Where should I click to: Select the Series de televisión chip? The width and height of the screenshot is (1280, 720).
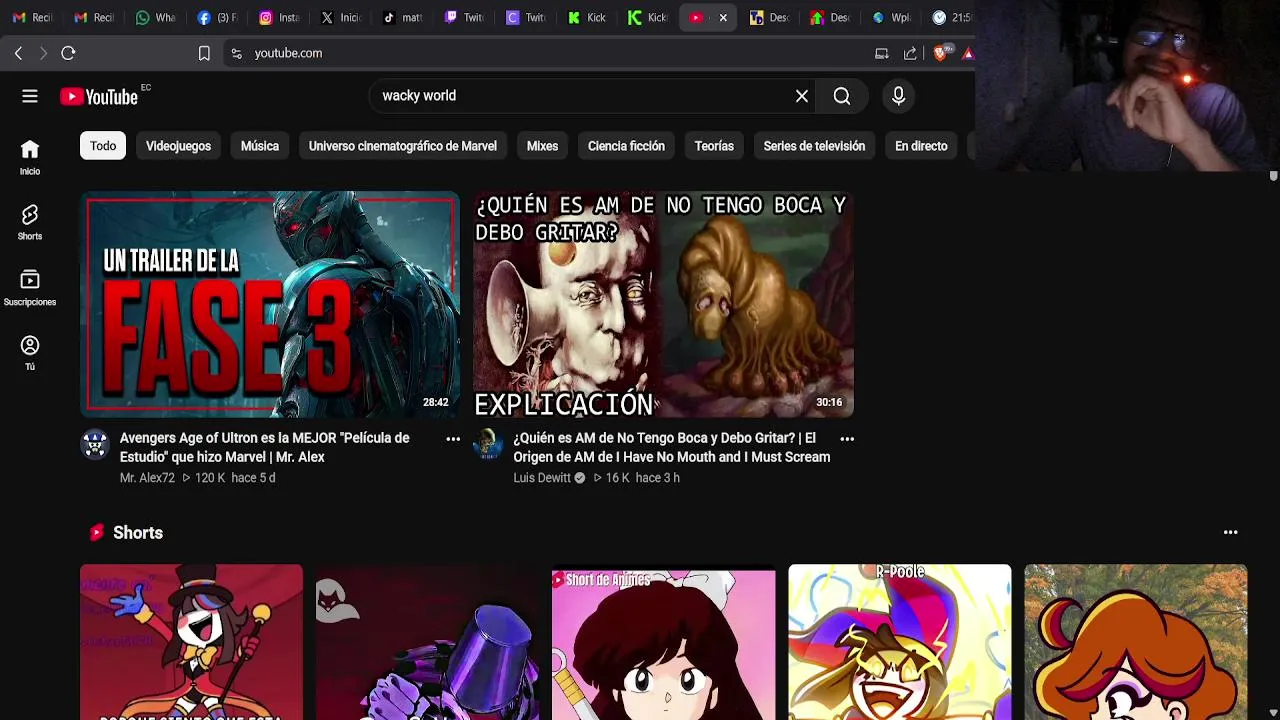pyautogui.click(x=814, y=146)
